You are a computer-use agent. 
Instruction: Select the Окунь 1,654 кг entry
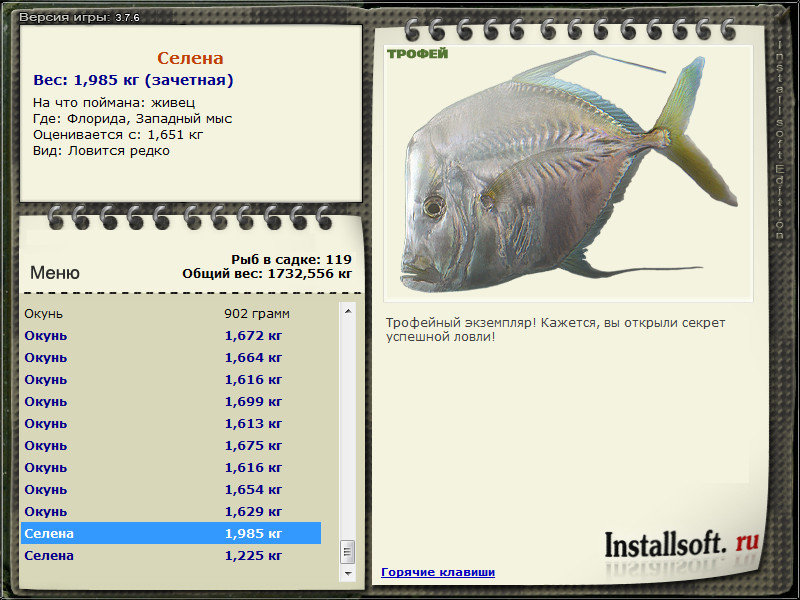[171, 489]
